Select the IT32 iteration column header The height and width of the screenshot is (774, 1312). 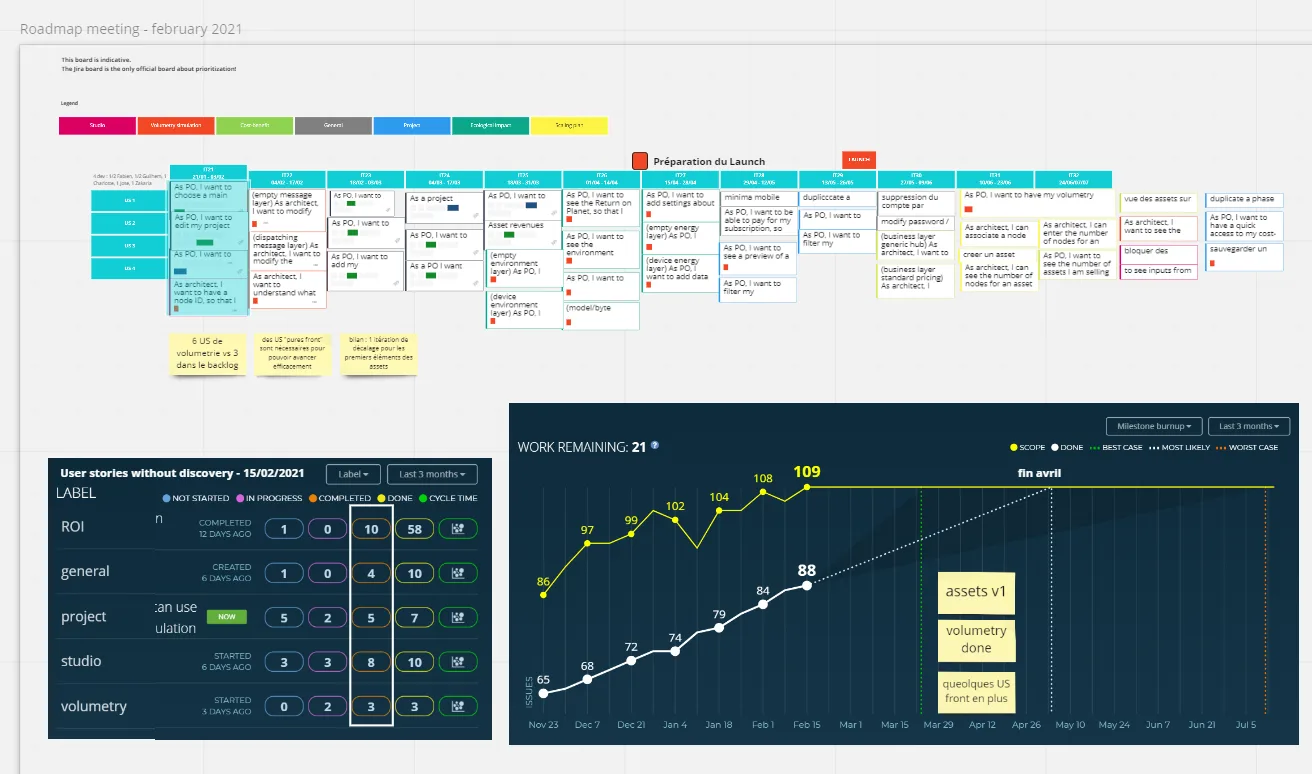point(1073,179)
